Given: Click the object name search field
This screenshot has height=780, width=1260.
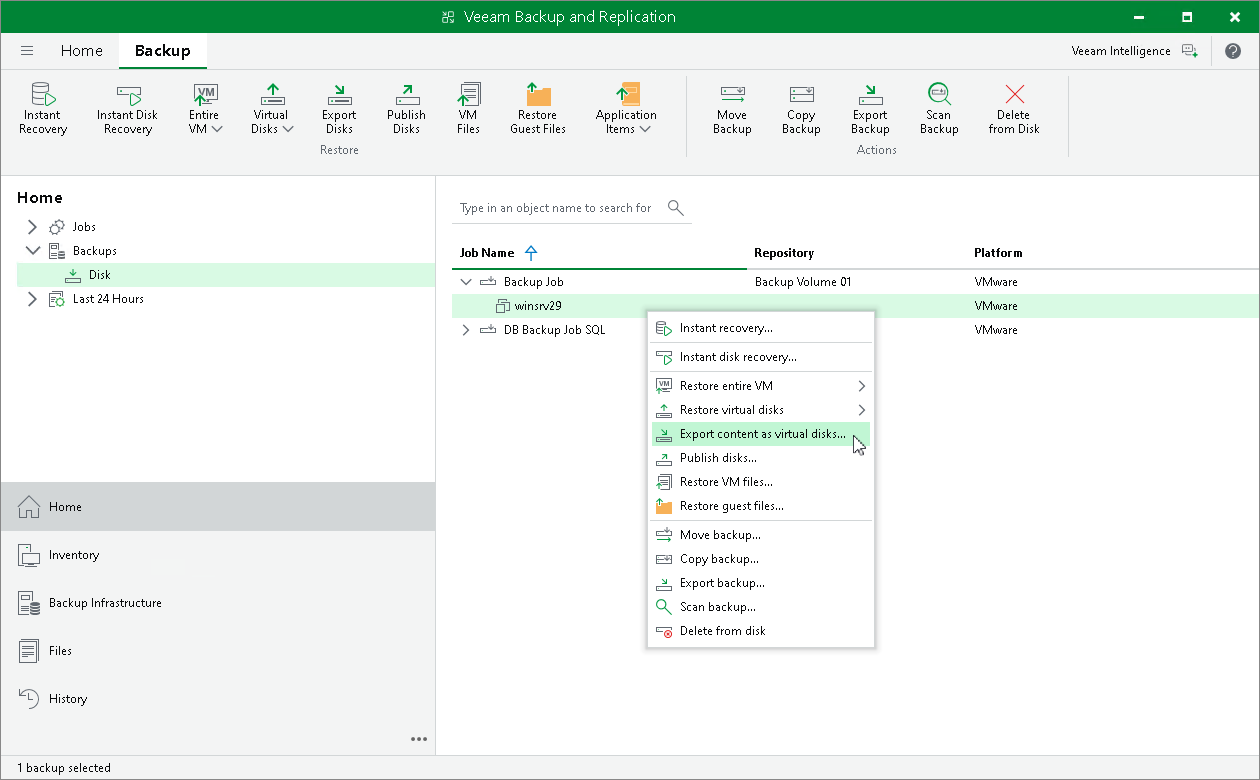Looking at the screenshot, I should (556, 208).
